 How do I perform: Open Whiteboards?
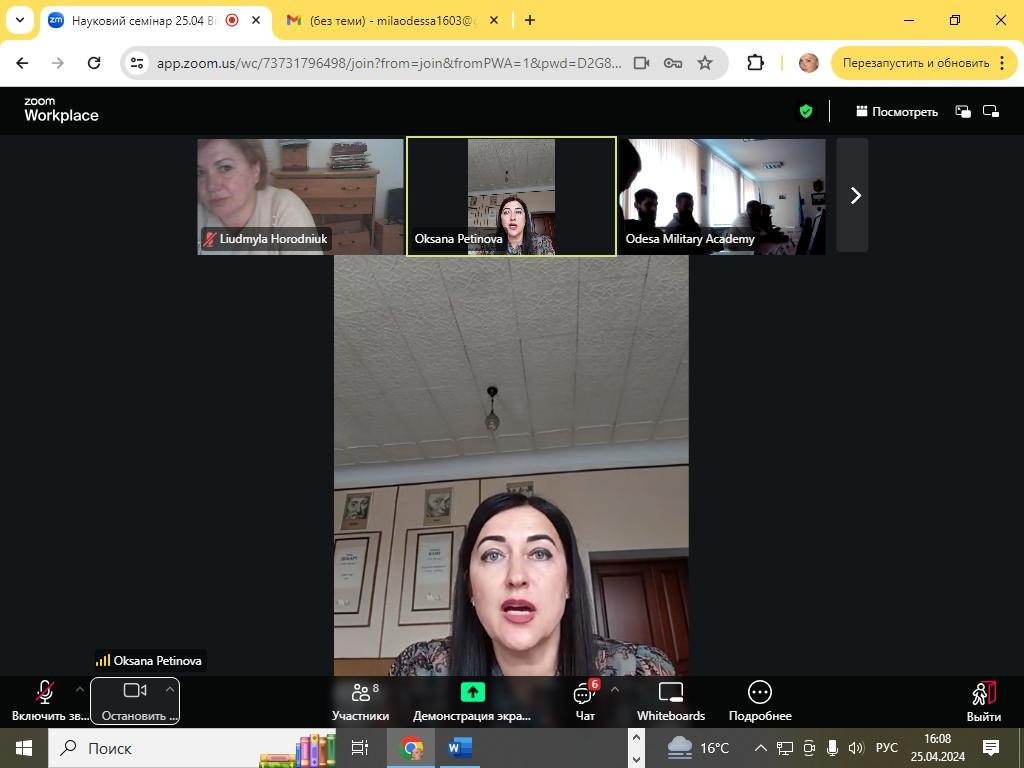[671, 701]
